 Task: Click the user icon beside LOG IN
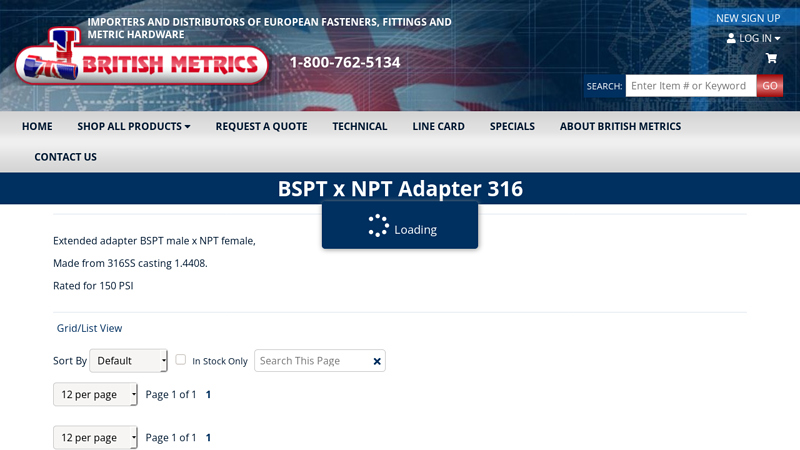pyautogui.click(x=731, y=38)
